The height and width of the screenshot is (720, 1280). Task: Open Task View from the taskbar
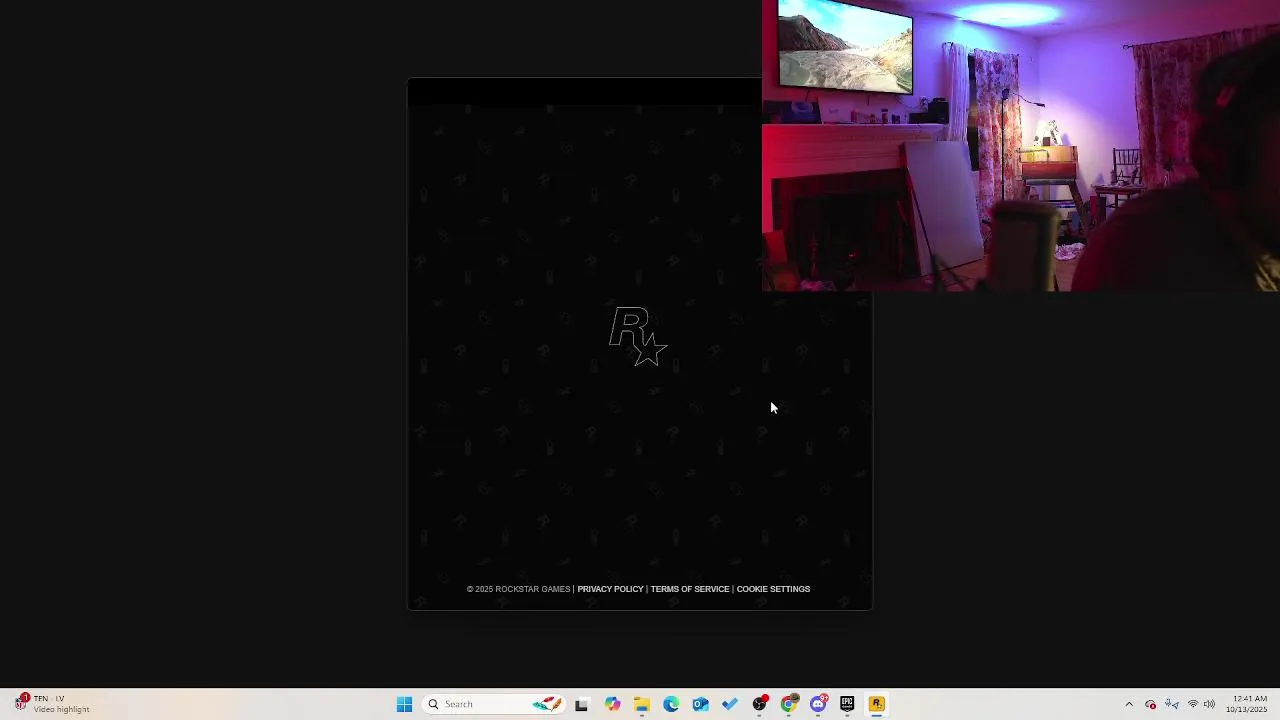click(581, 704)
